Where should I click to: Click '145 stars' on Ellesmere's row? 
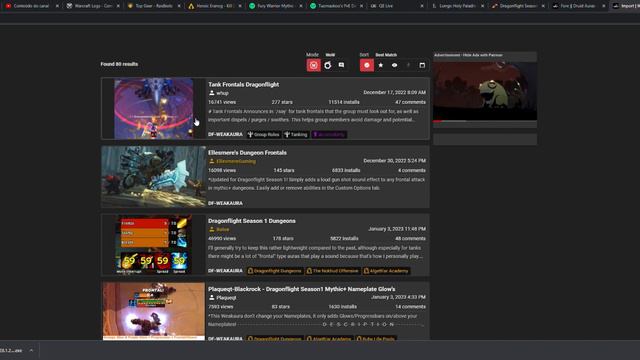(284, 170)
